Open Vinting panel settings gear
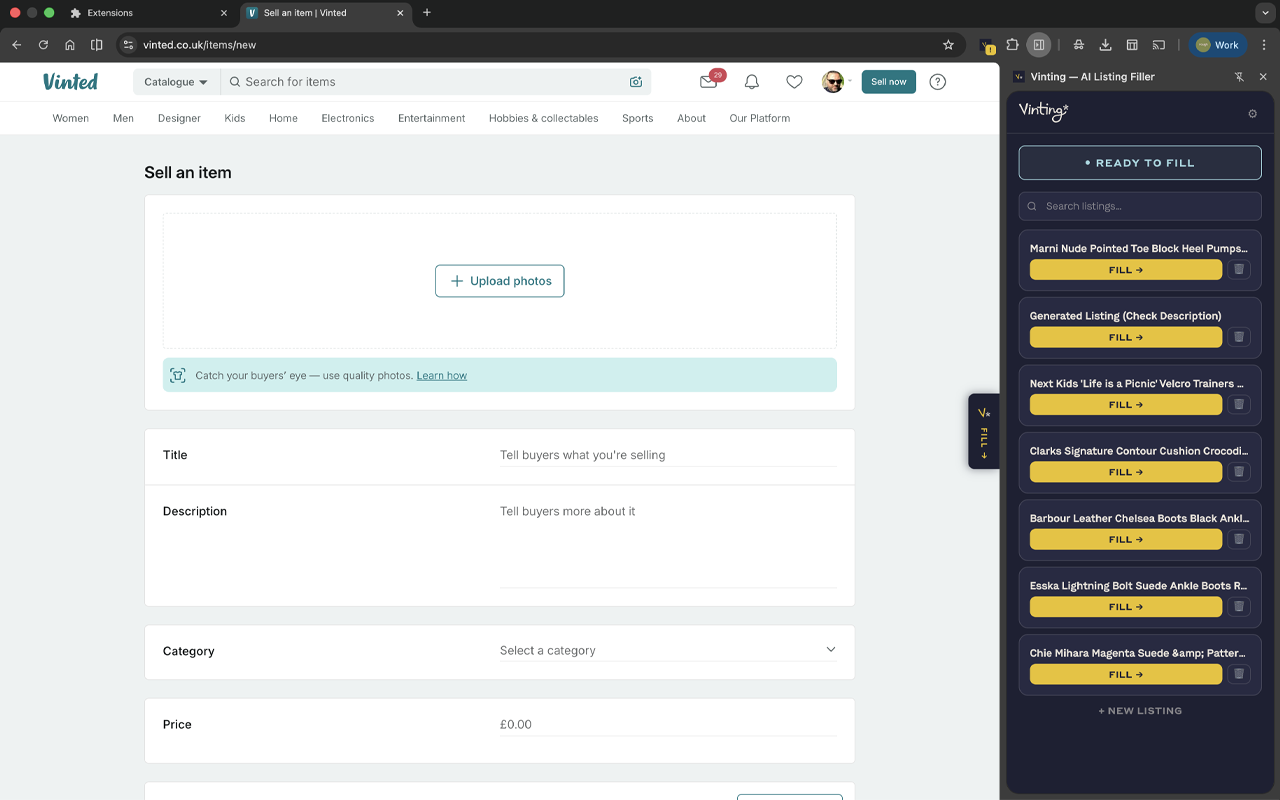This screenshot has height=800, width=1280. (x=1252, y=114)
